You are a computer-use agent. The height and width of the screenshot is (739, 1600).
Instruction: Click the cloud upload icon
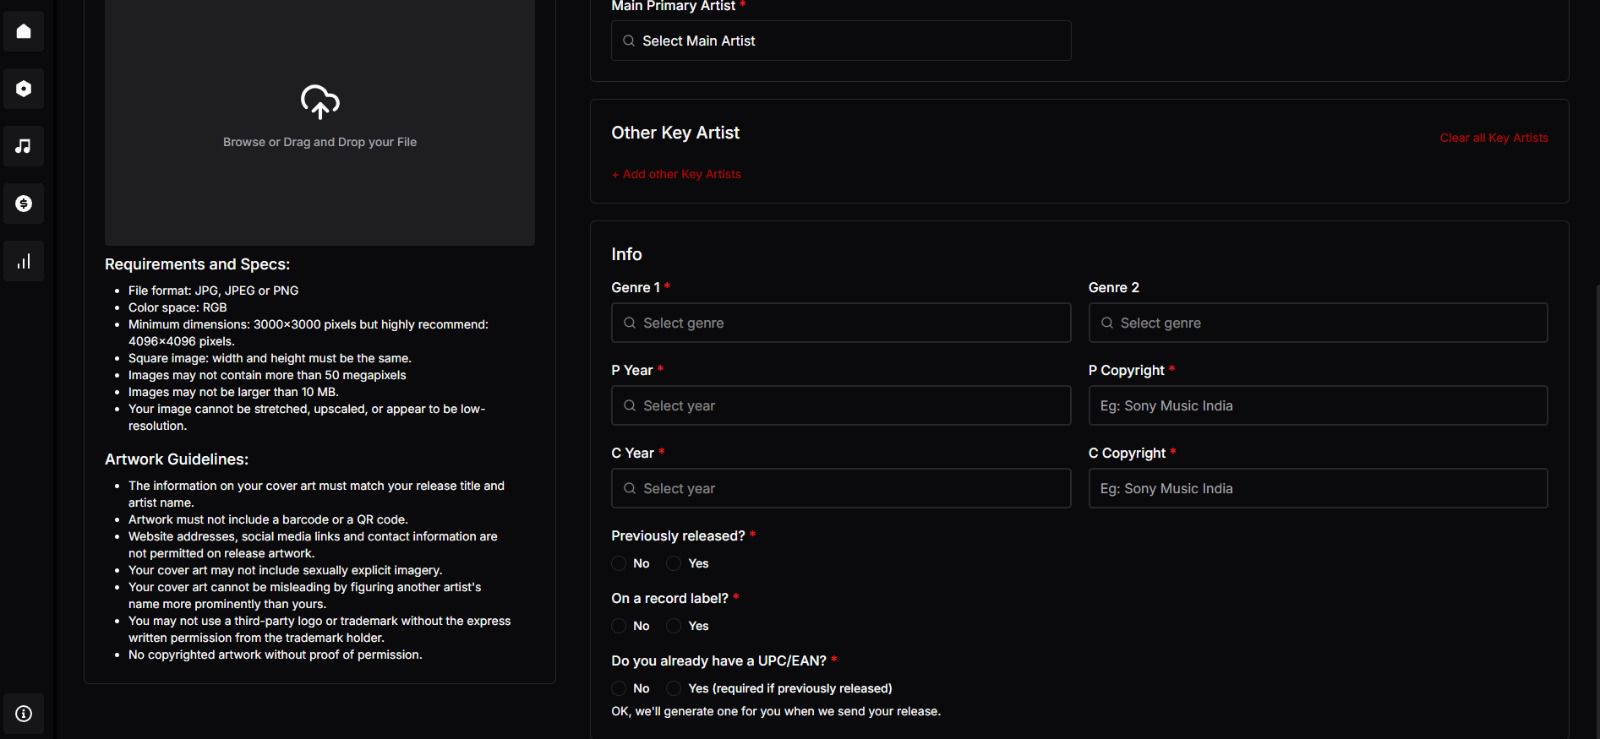coord(320,102)
